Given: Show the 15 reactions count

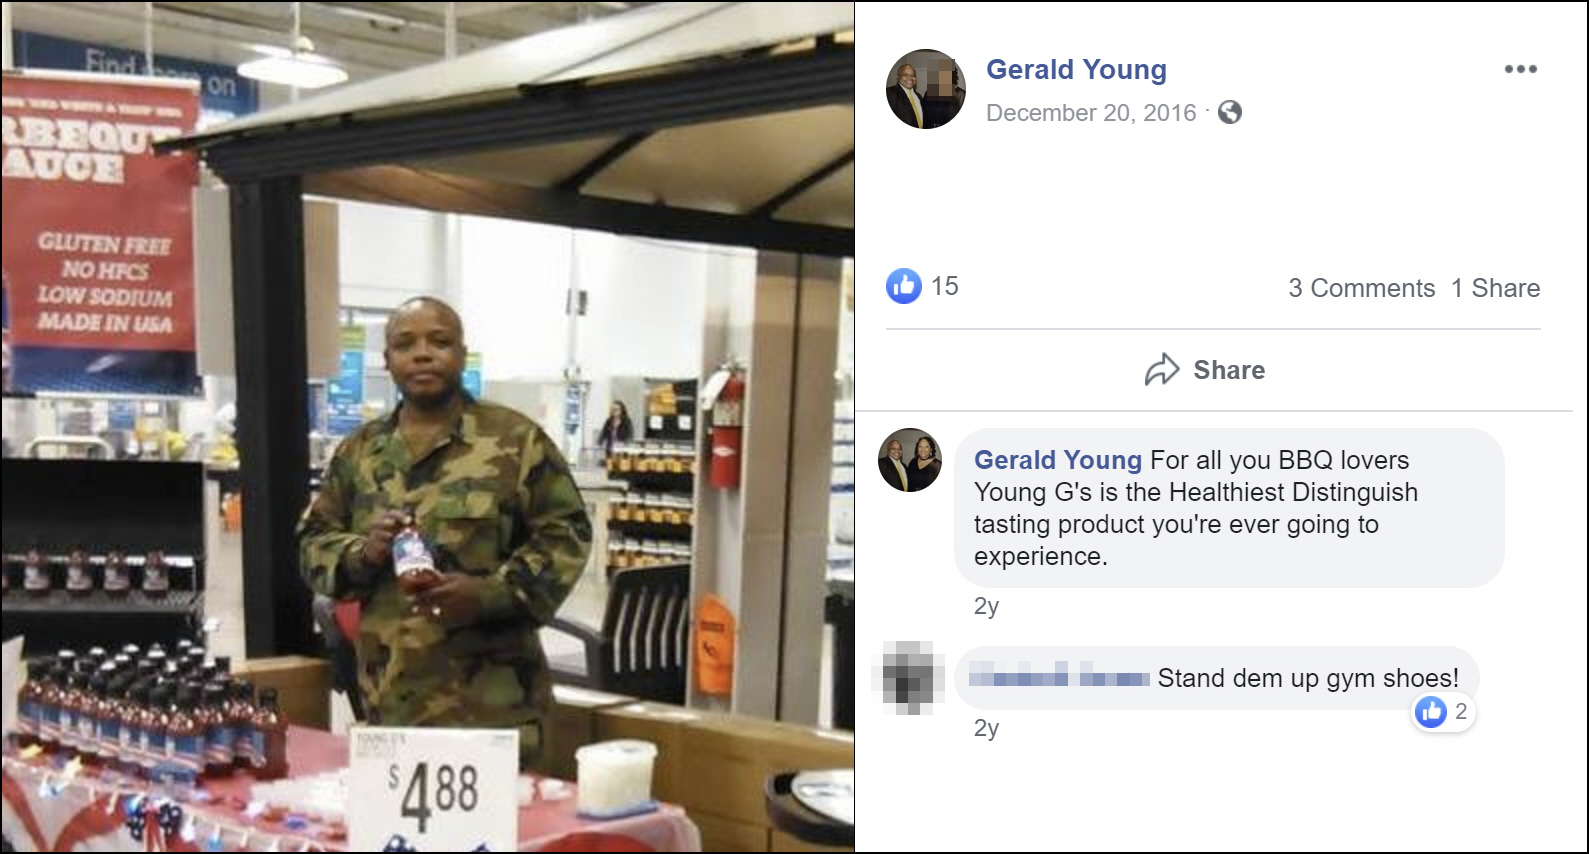Looking at the screenshot, I should tap(945, 286).
